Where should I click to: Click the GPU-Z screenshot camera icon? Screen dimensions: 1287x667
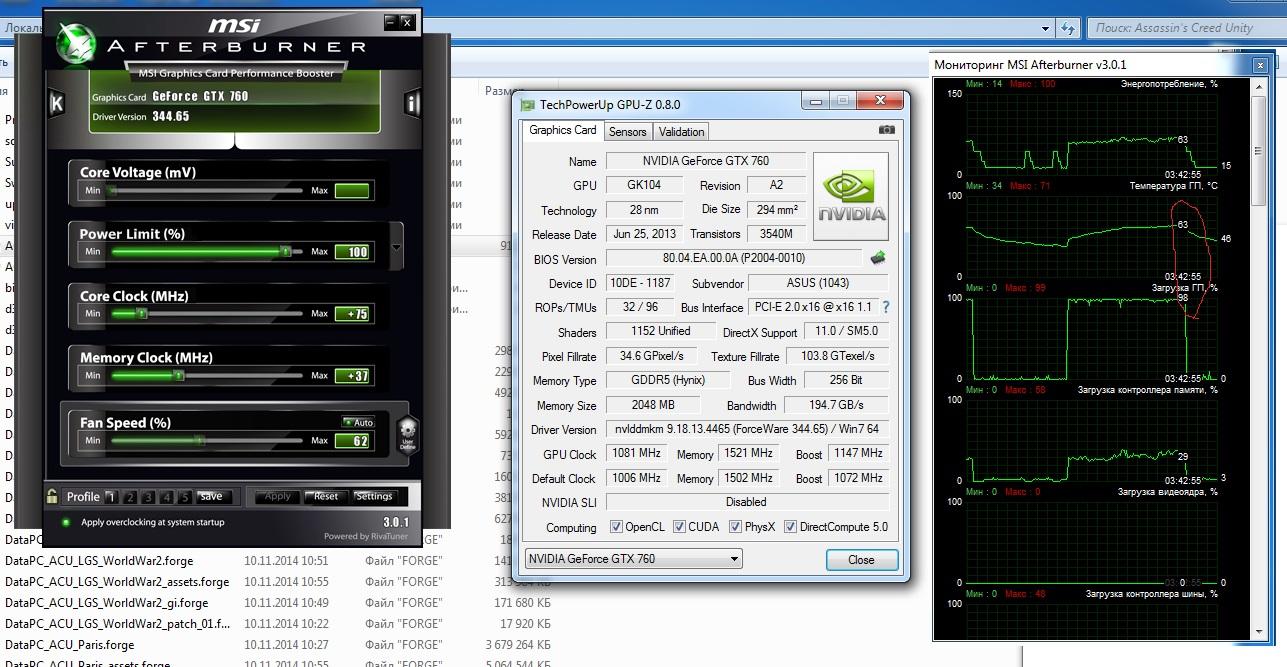pyautogui.click(x=886, y=130)
